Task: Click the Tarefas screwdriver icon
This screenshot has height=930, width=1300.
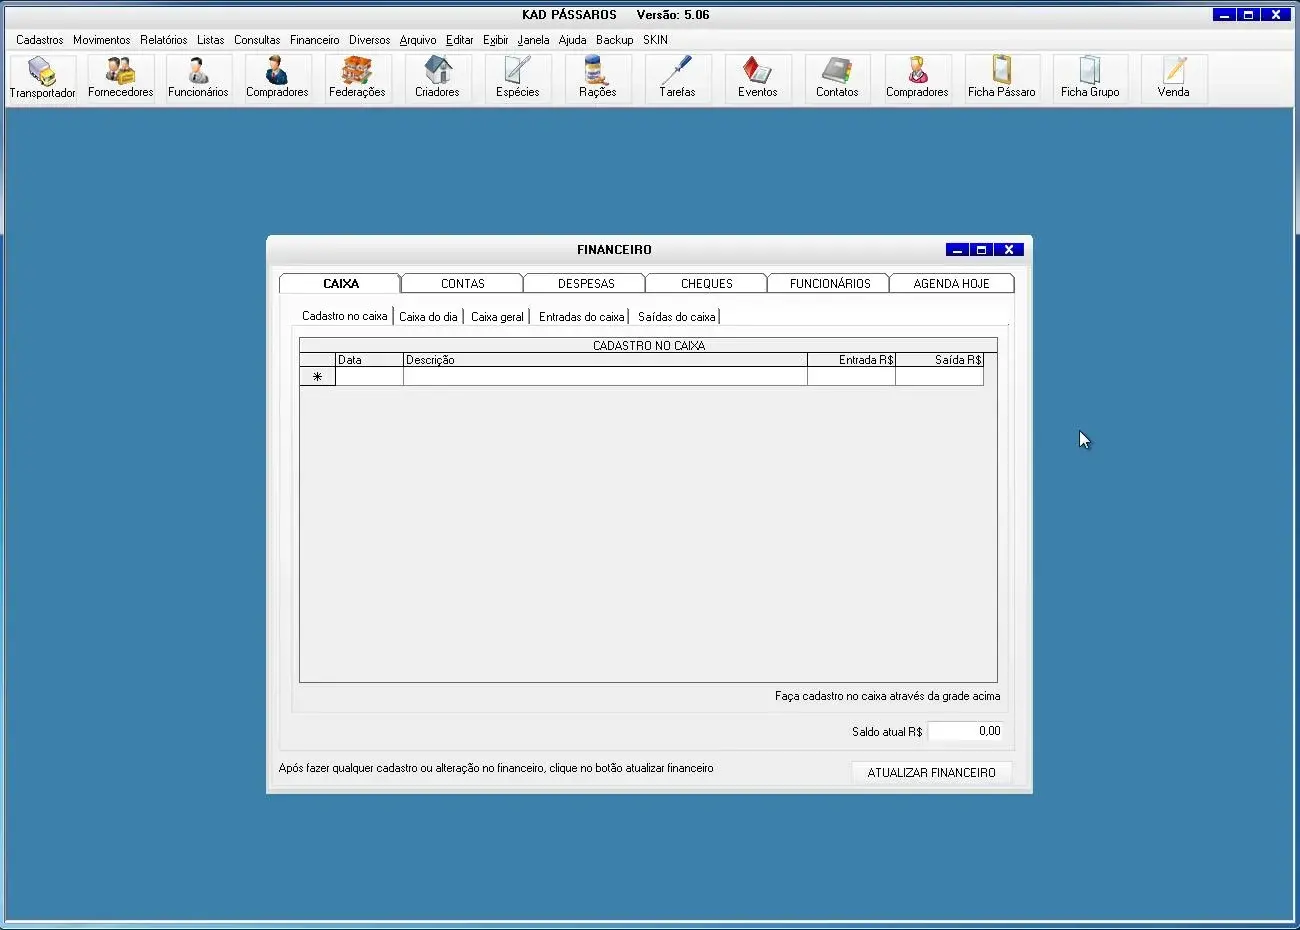Action: coord(677,78)
